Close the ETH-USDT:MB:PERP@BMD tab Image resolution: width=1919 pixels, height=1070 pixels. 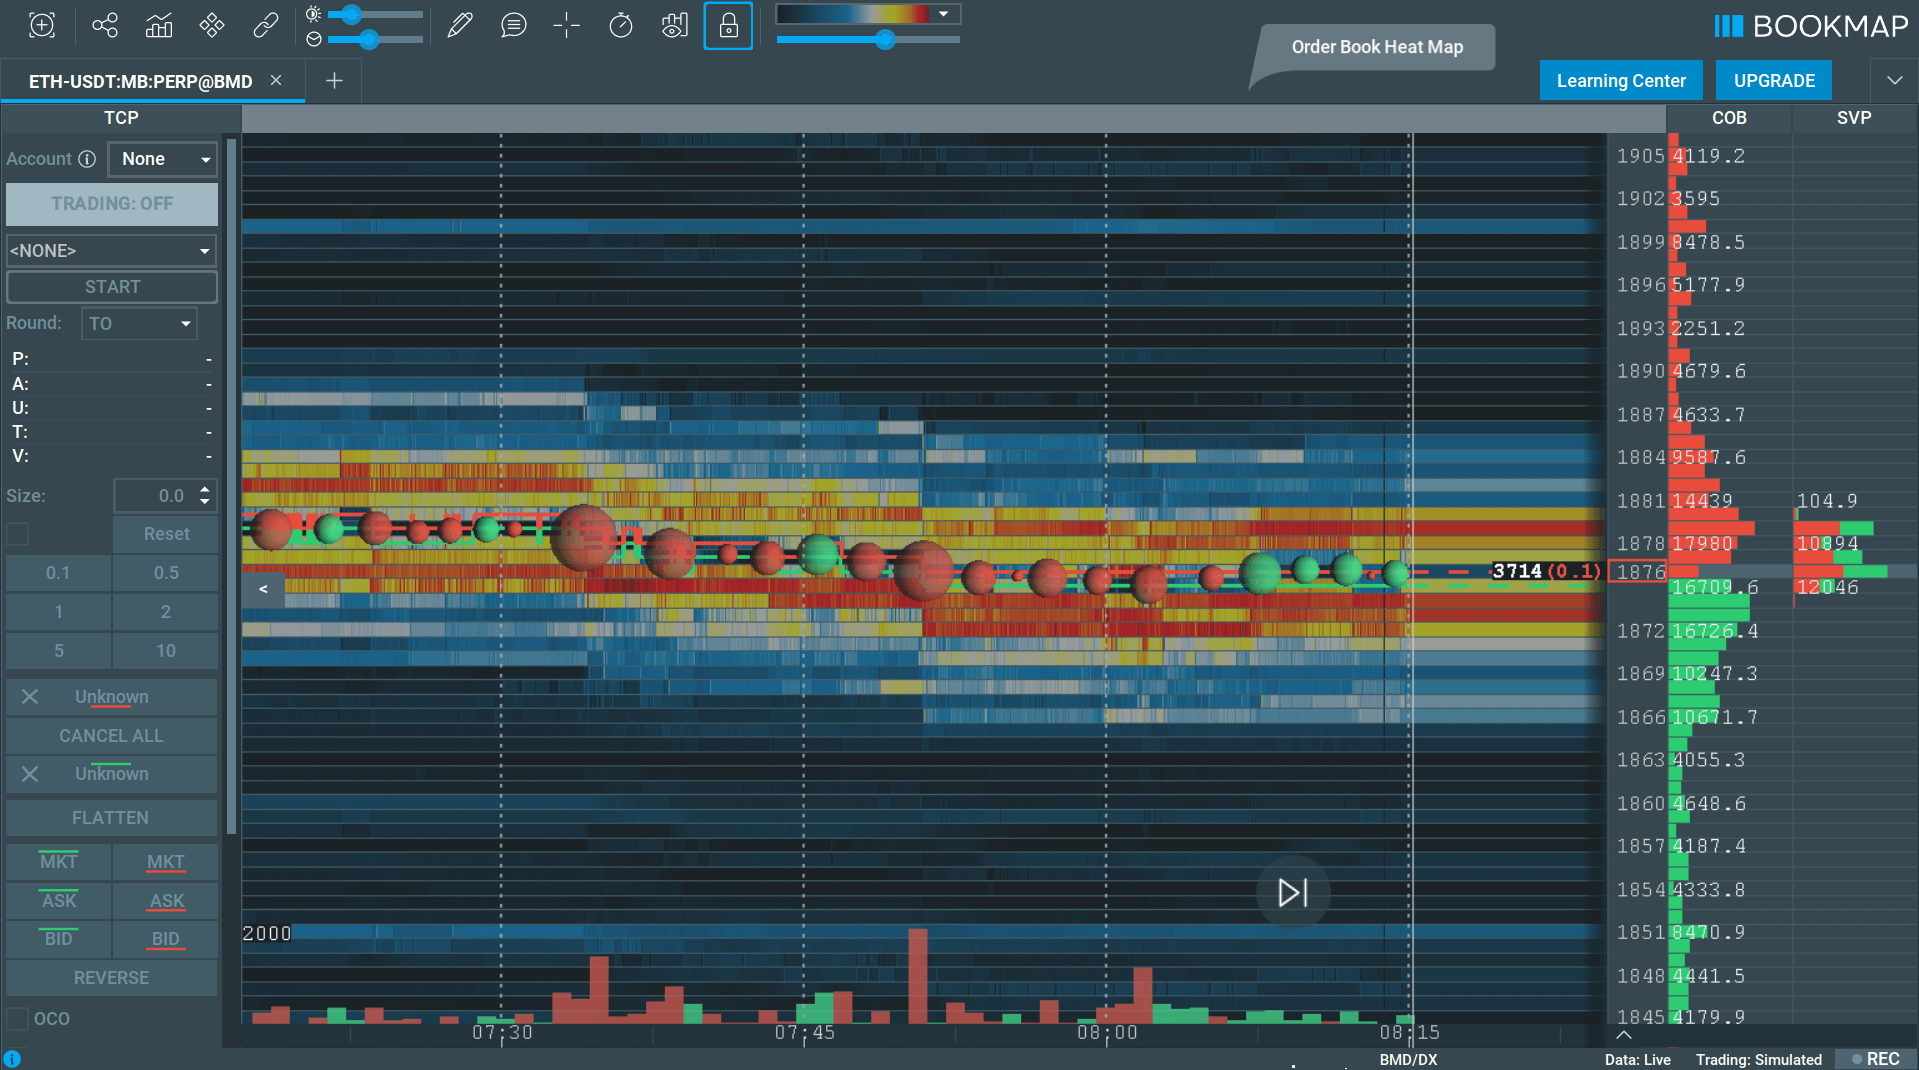276,80
